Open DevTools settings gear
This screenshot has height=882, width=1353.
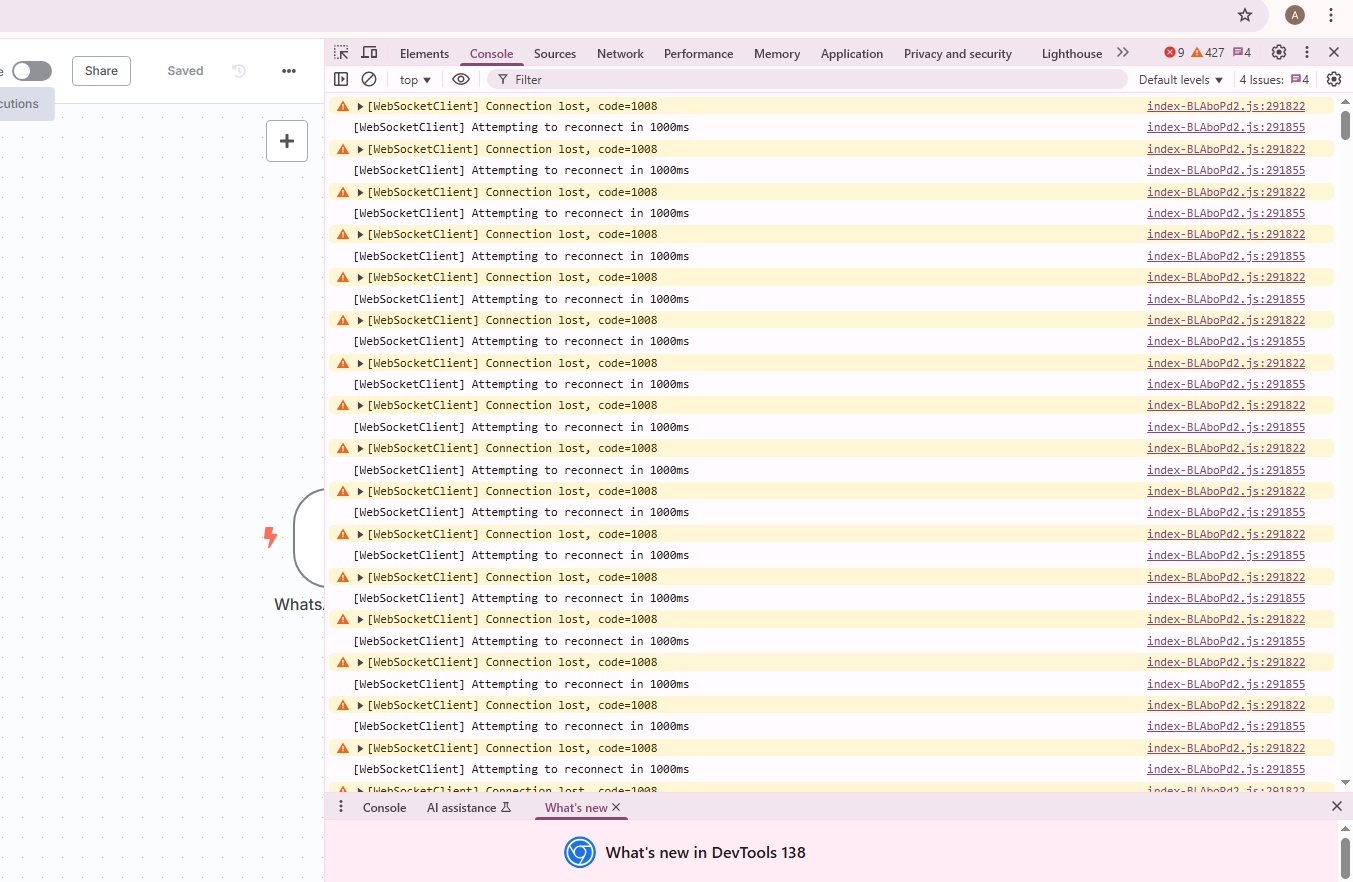[x=1279, y=53]
